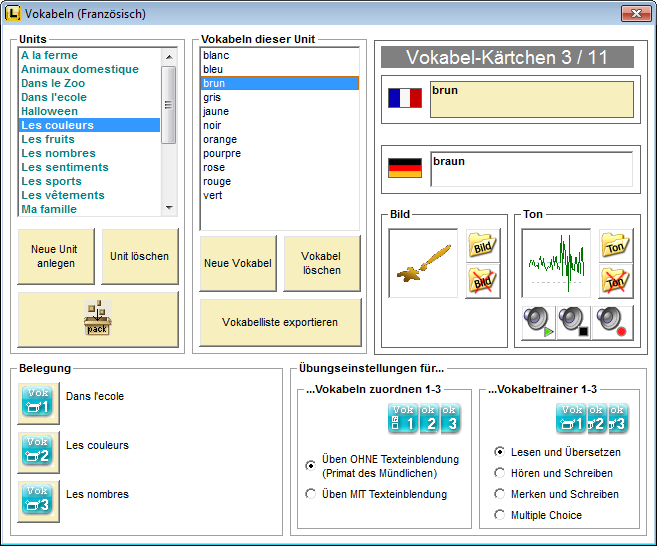Screen dimensions: 657x546
Task: Select 'Üben MIT Texteinblendung' option
Action: click(311, 494)
